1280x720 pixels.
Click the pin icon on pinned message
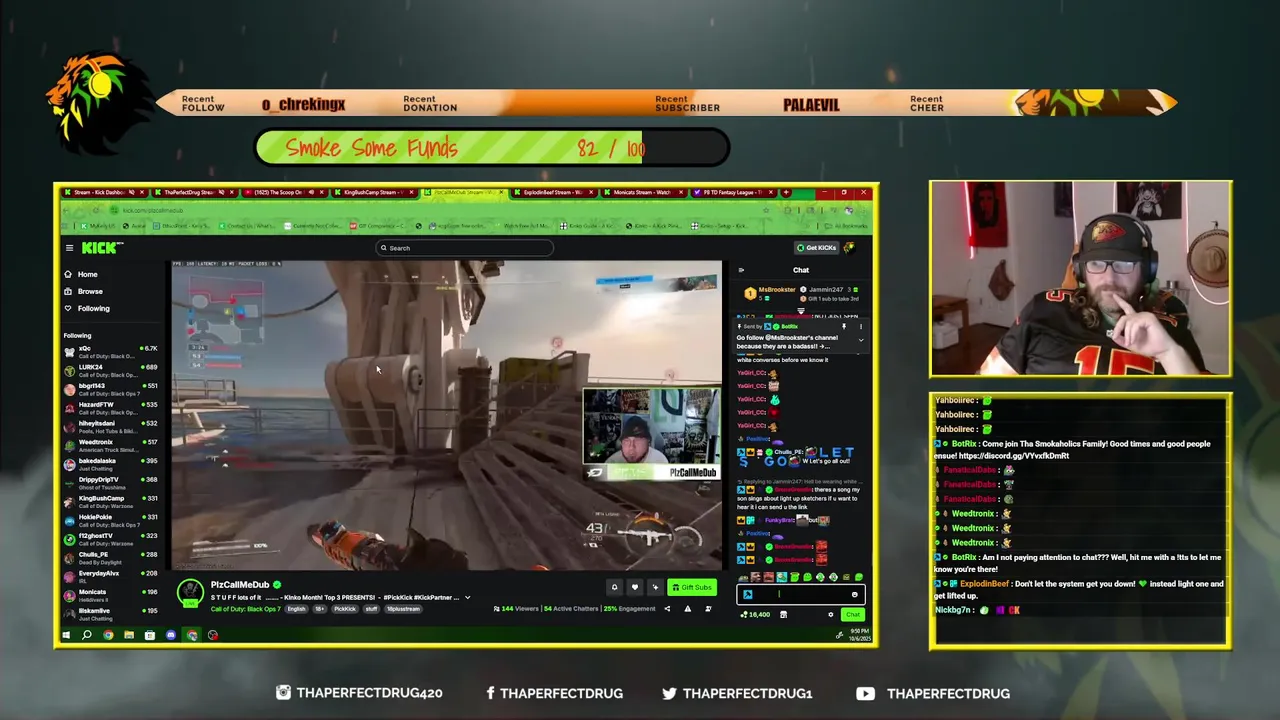click(843, 327)
